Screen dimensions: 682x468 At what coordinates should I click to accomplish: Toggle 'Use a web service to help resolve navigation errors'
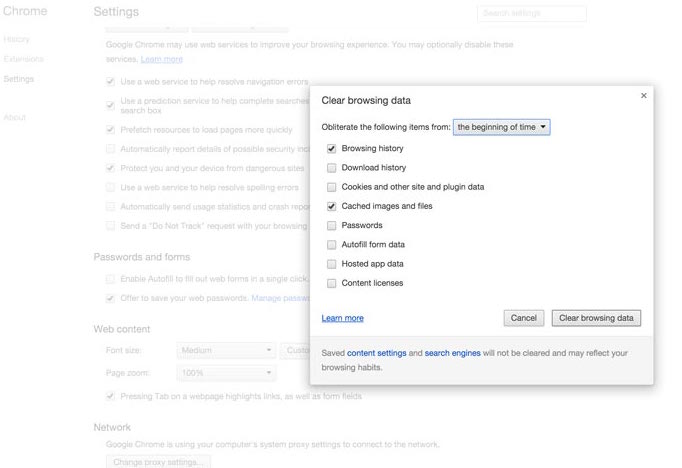tap(110, 82)
